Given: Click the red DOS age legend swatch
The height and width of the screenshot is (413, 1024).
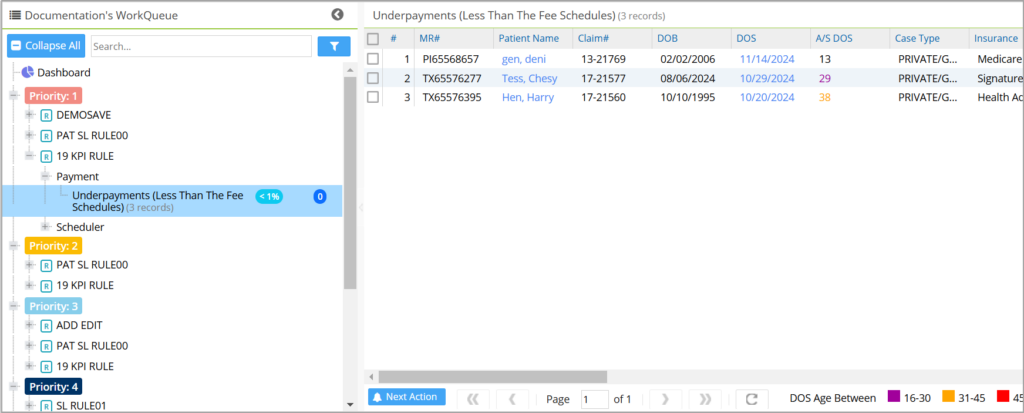Looking at the screenshot, I should 1002,396.
